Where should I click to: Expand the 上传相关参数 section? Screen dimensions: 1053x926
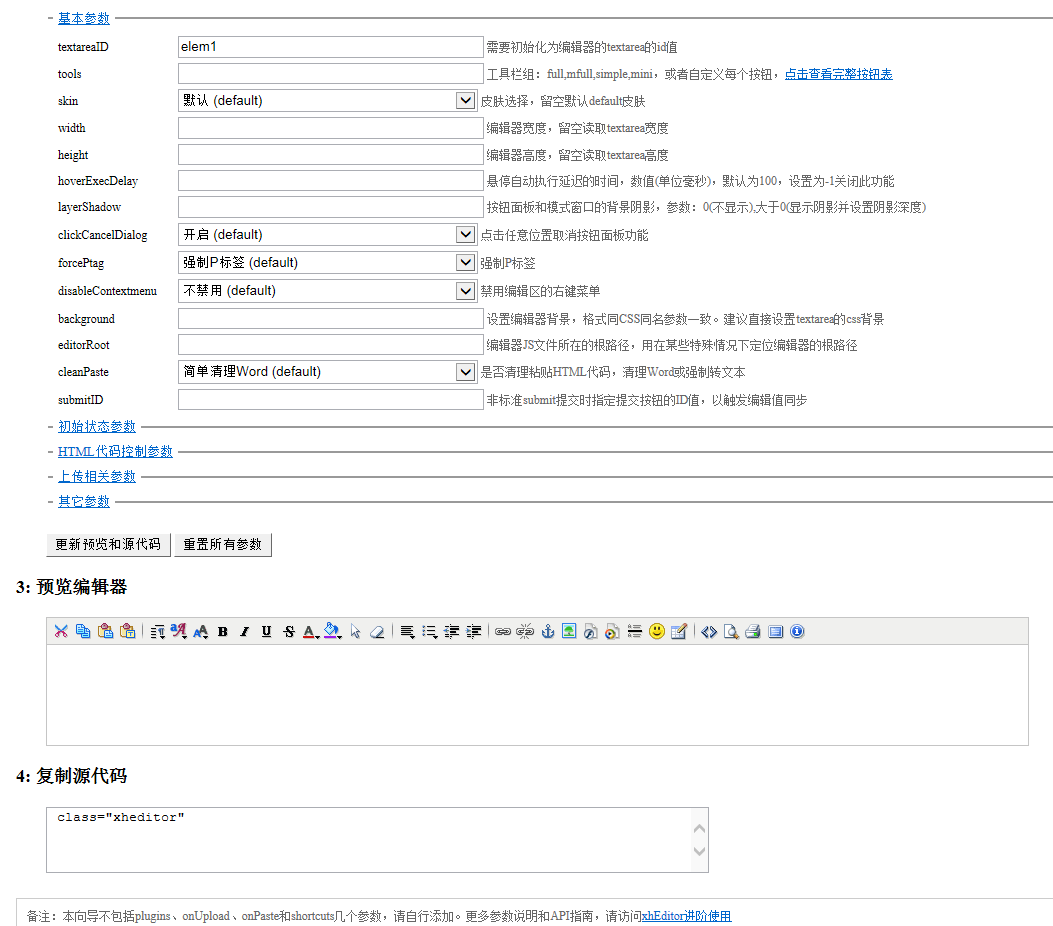point(97,476)
